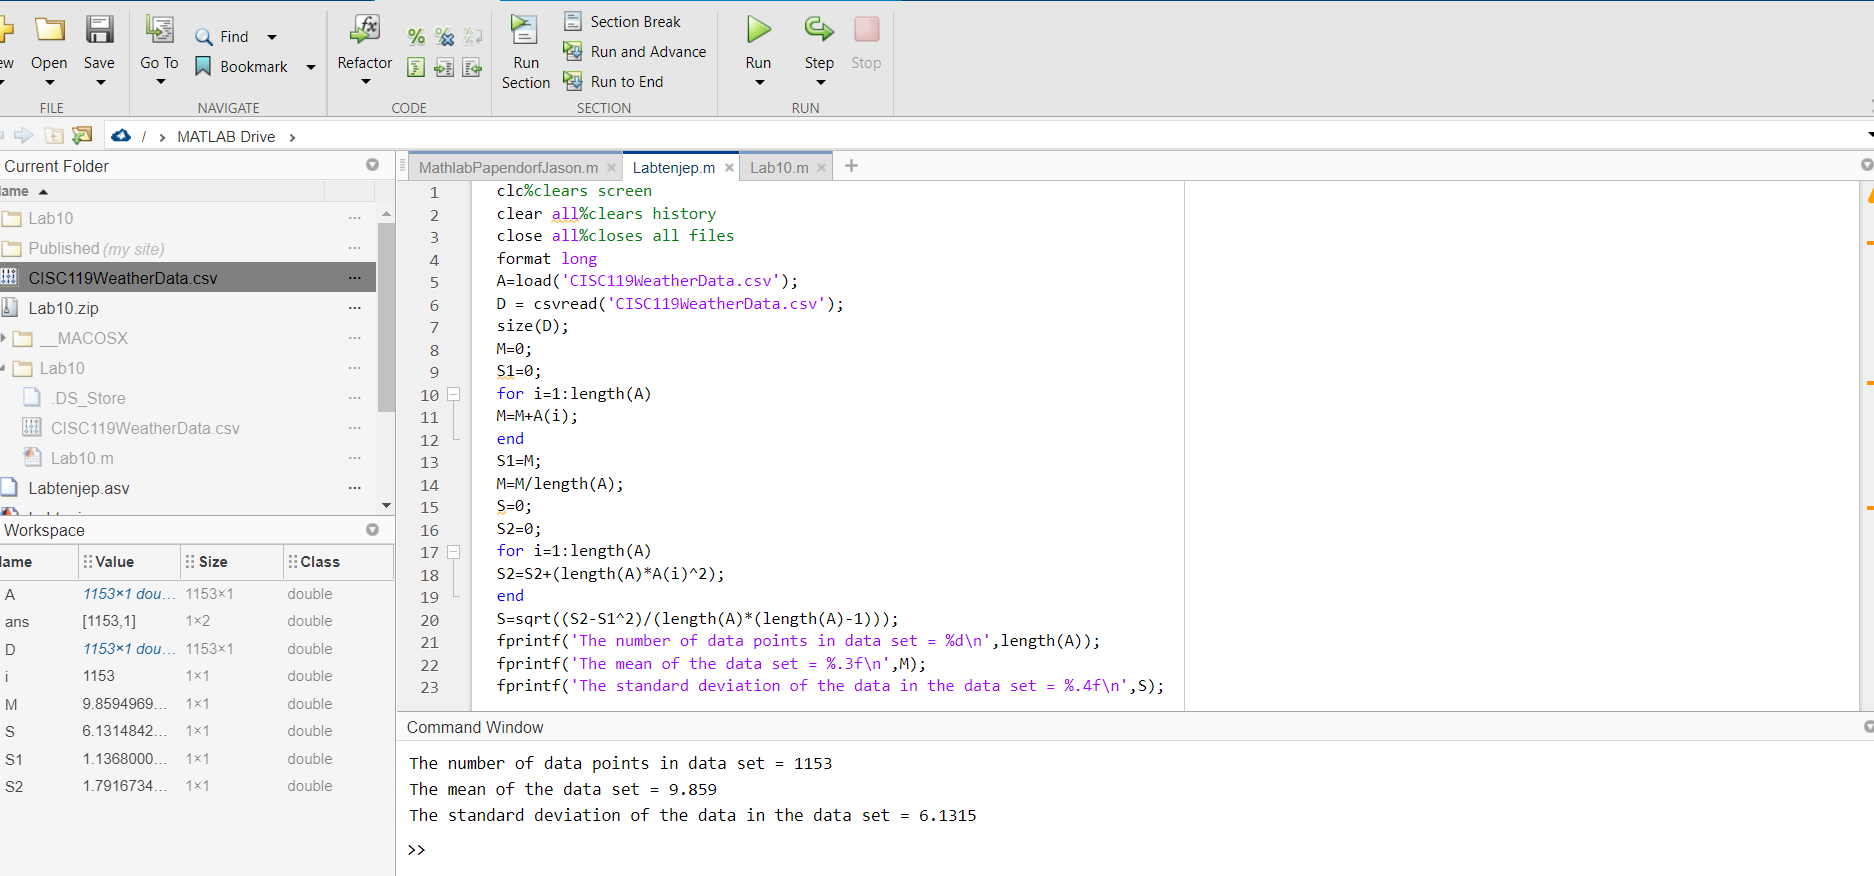
Task: Click the smart indent icon
Action: [416, 67]
